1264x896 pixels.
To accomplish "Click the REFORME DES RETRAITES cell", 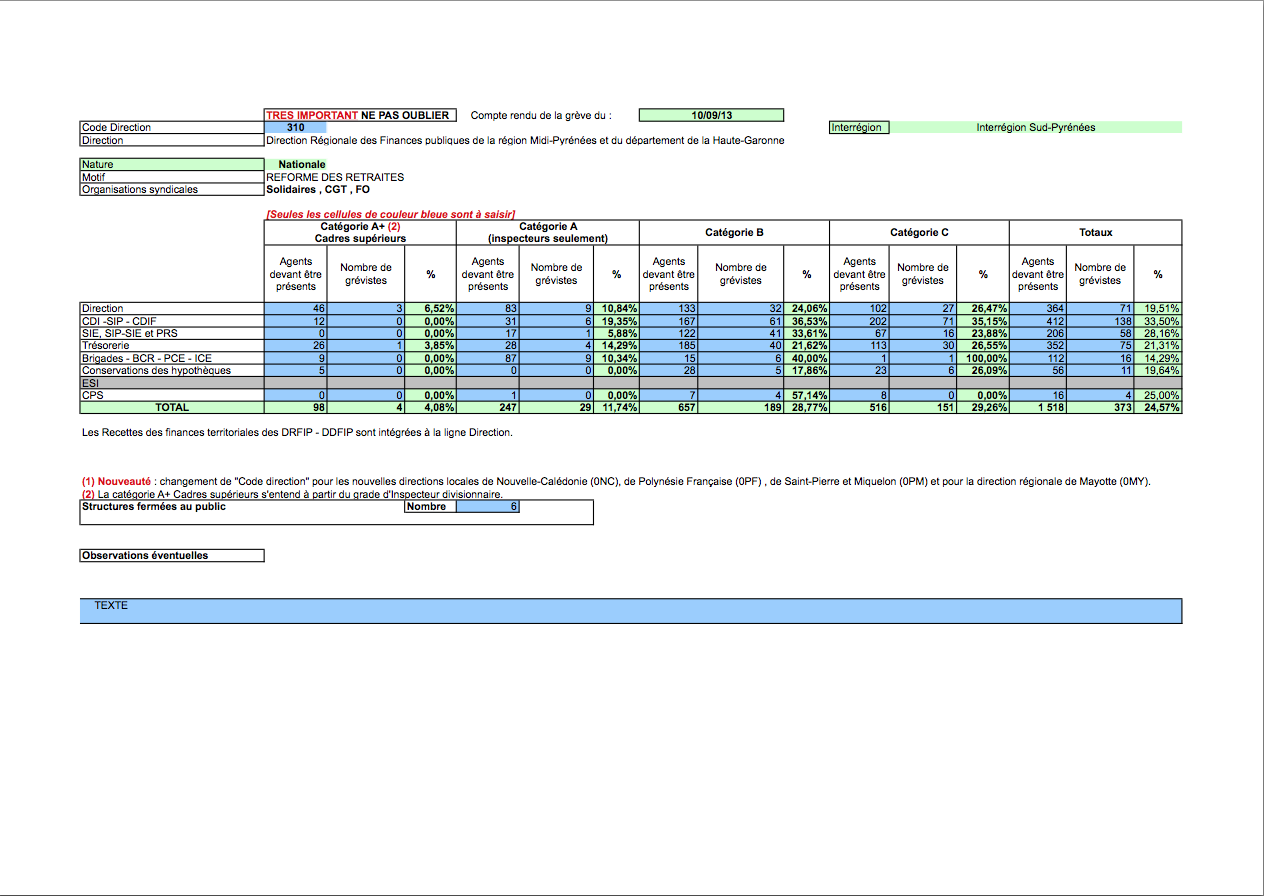I will (335, 177).
